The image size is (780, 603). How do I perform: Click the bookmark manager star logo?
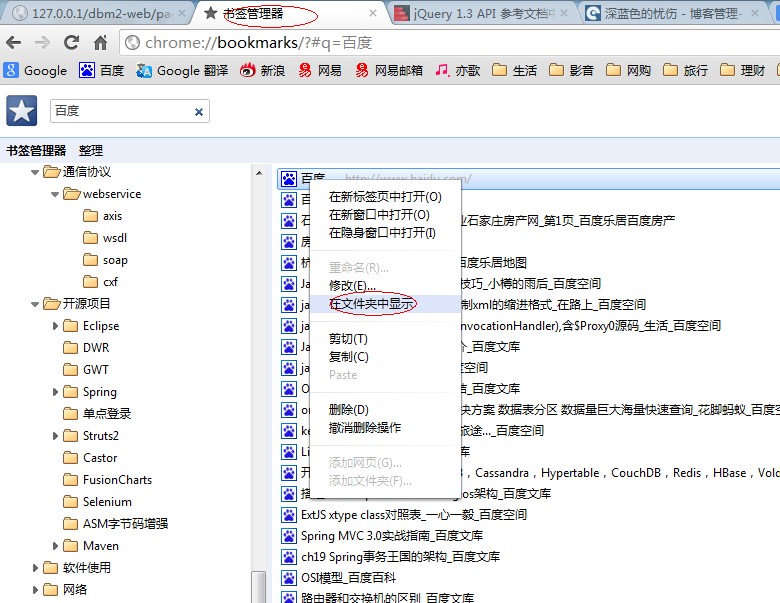point(21,110)
